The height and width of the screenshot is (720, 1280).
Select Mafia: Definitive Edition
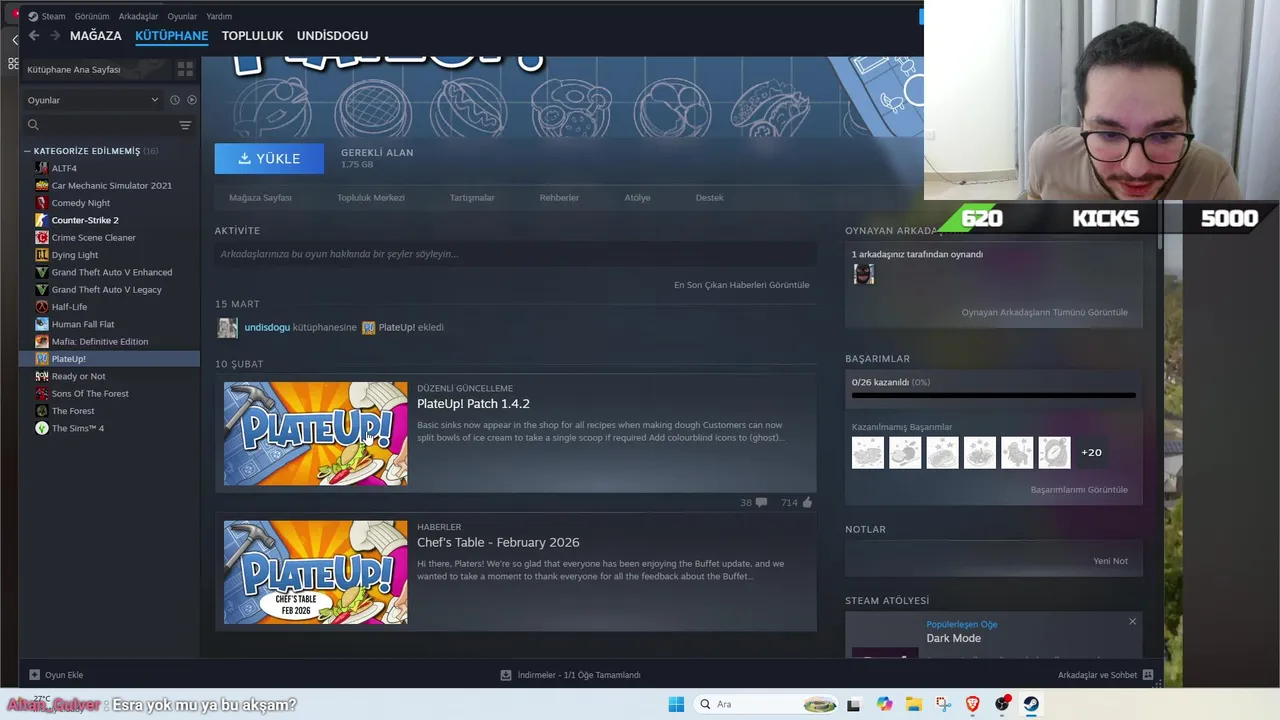(x=100, y=341)
